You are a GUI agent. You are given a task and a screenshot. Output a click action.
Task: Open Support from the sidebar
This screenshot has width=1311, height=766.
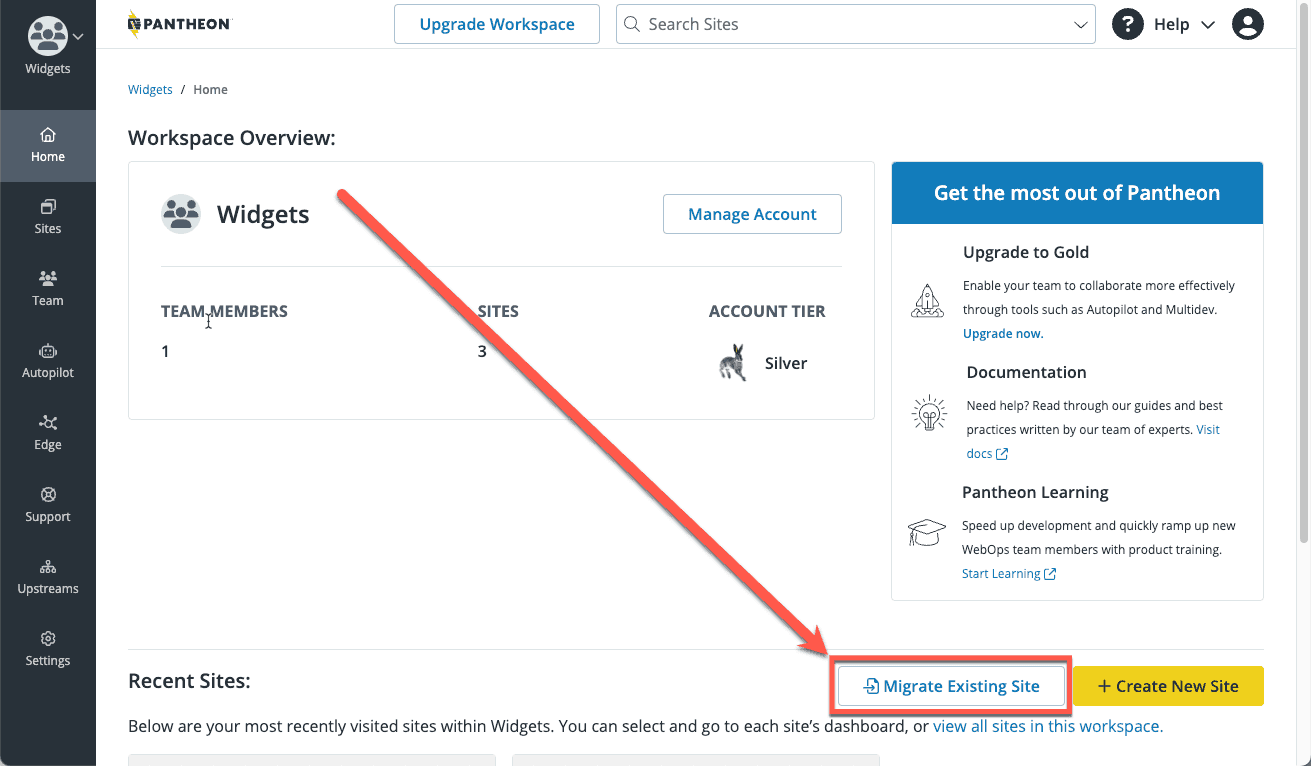click(x=47, y=505)
